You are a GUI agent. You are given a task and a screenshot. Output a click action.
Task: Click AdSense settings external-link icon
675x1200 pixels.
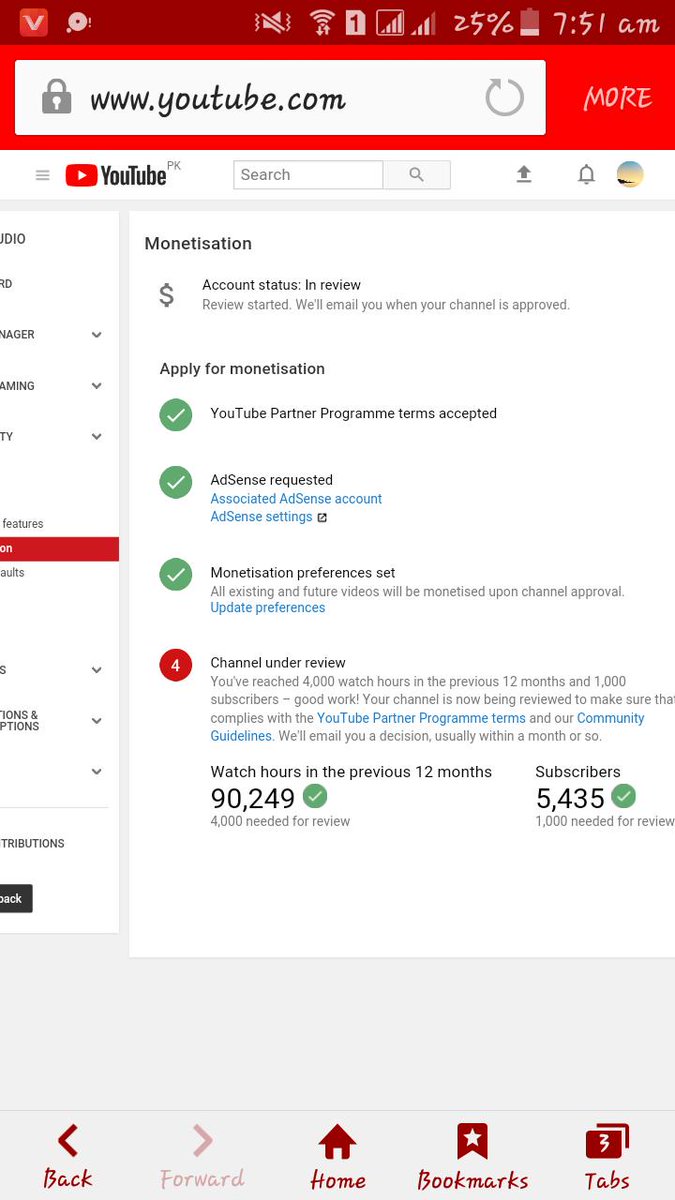click(322, 518)
